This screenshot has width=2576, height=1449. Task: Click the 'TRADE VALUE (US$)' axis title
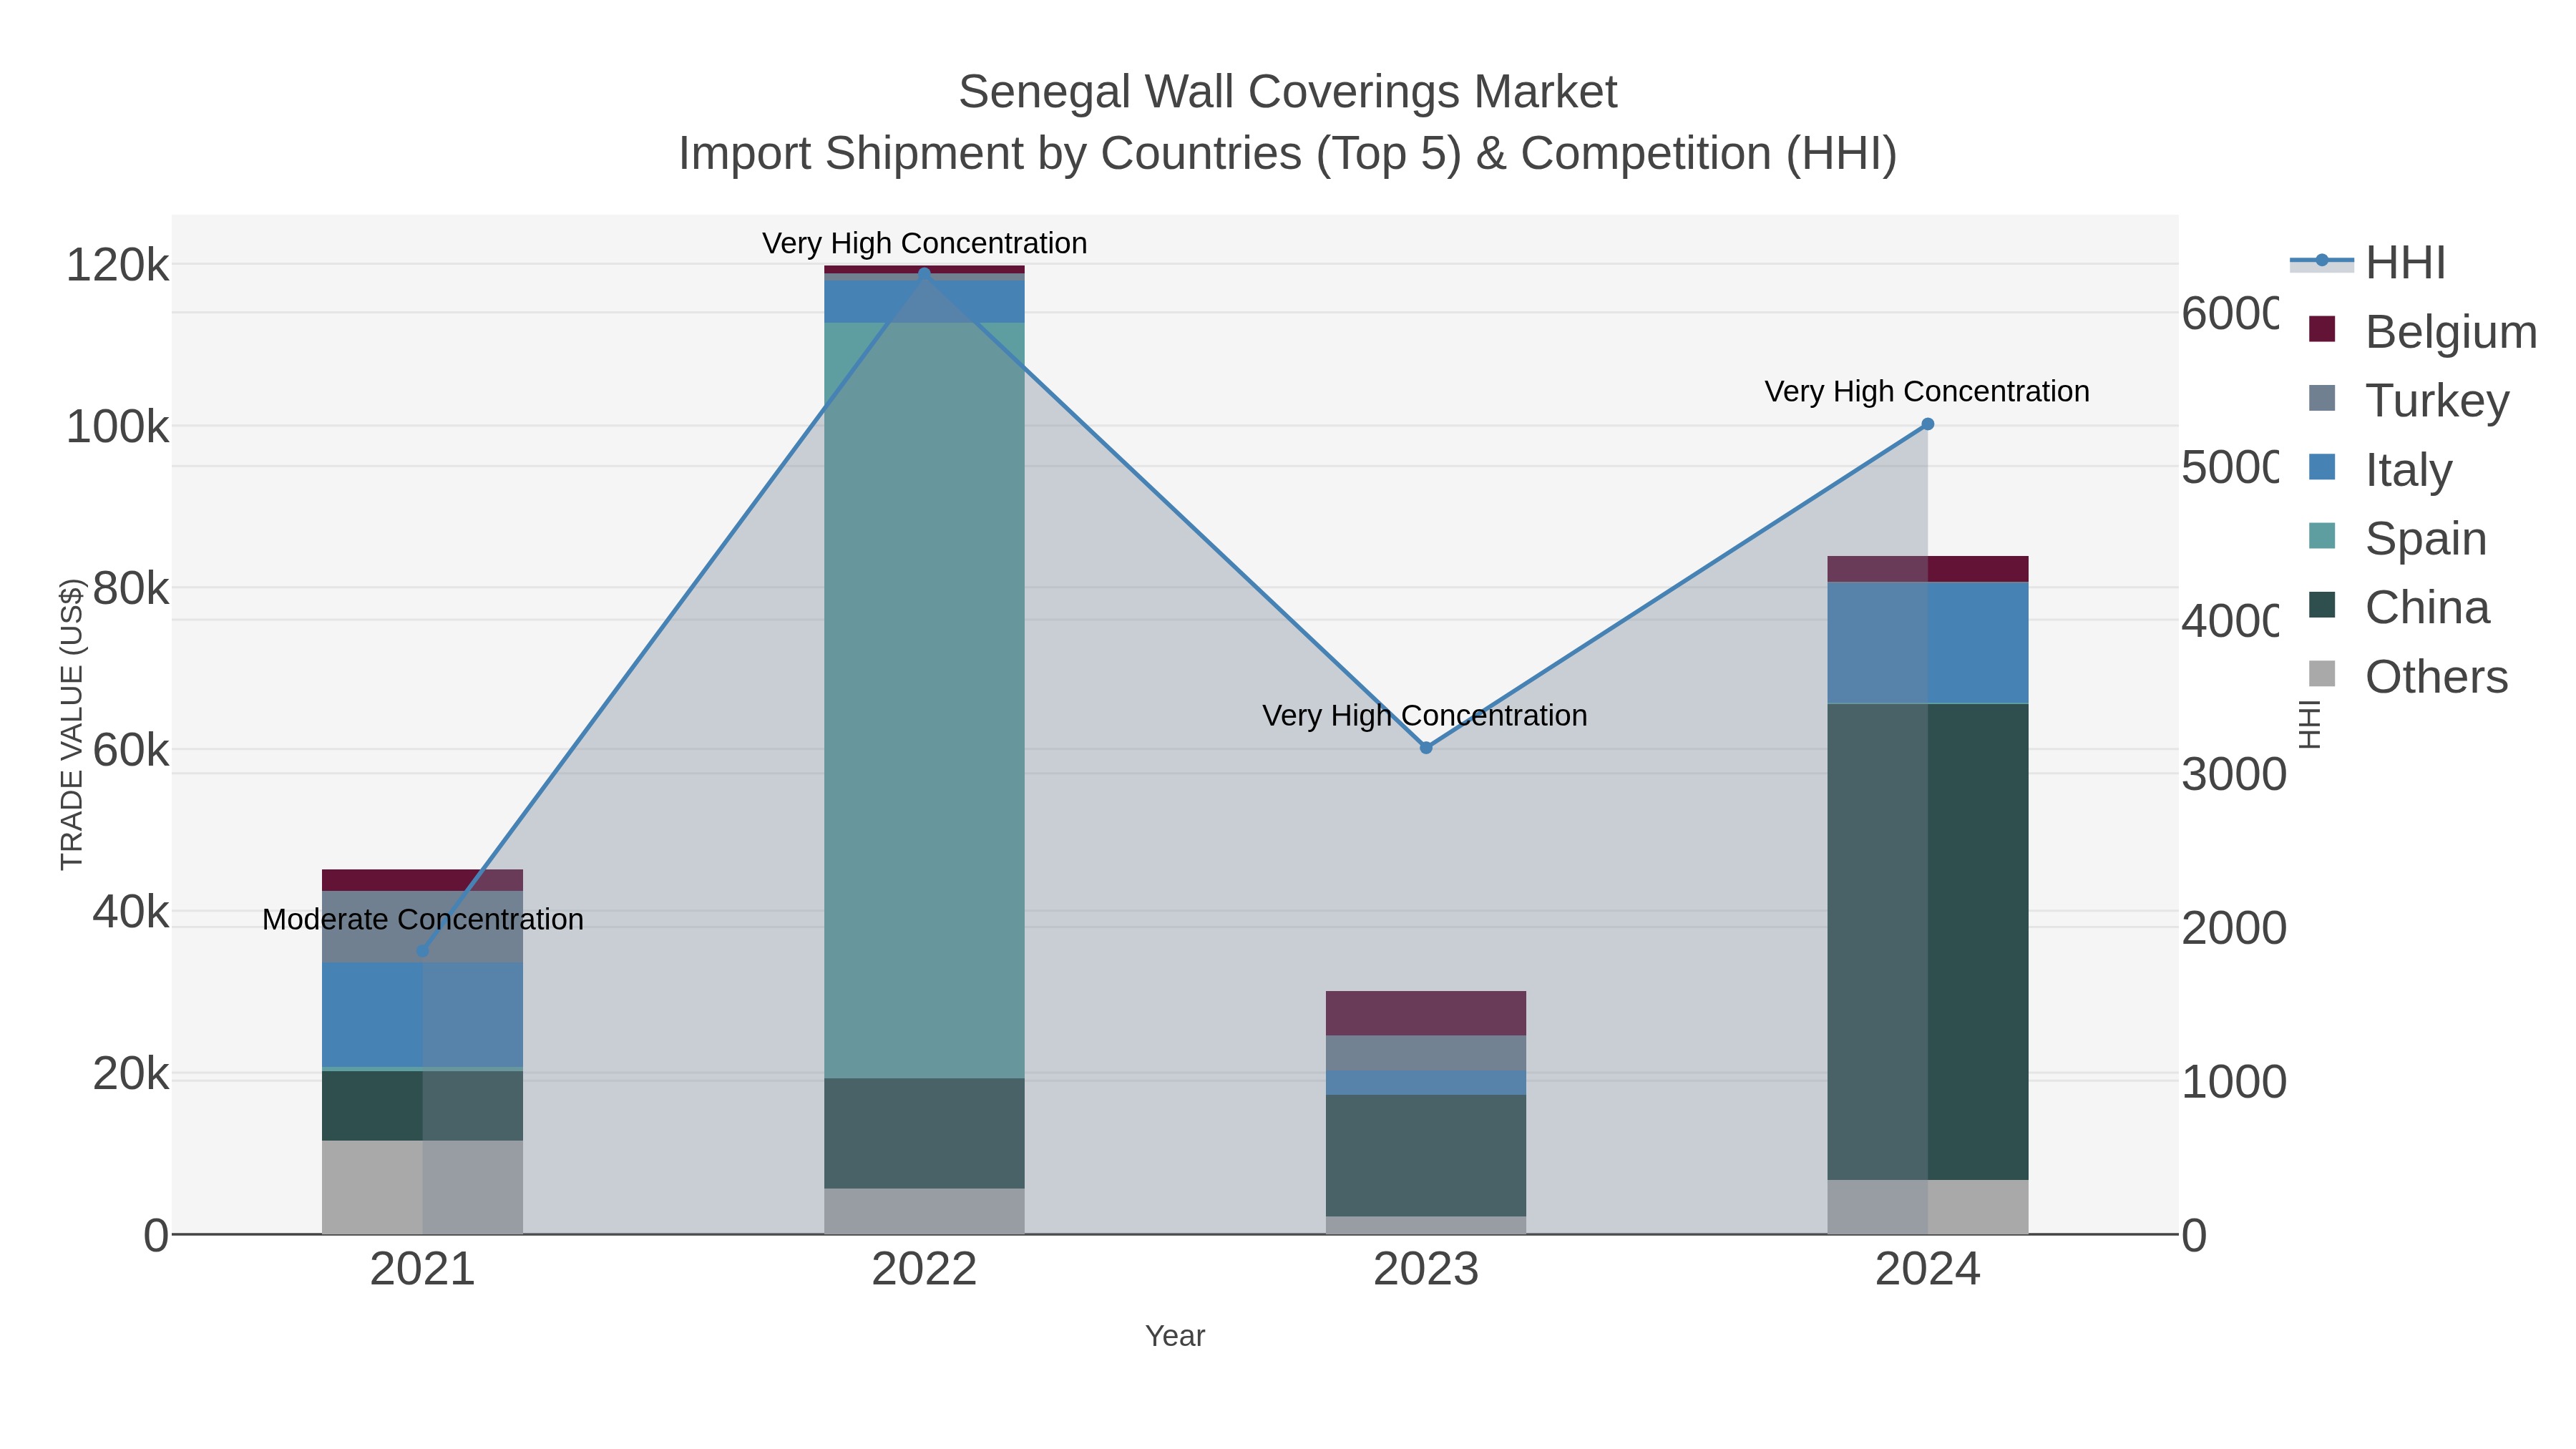tap(72, 724)
